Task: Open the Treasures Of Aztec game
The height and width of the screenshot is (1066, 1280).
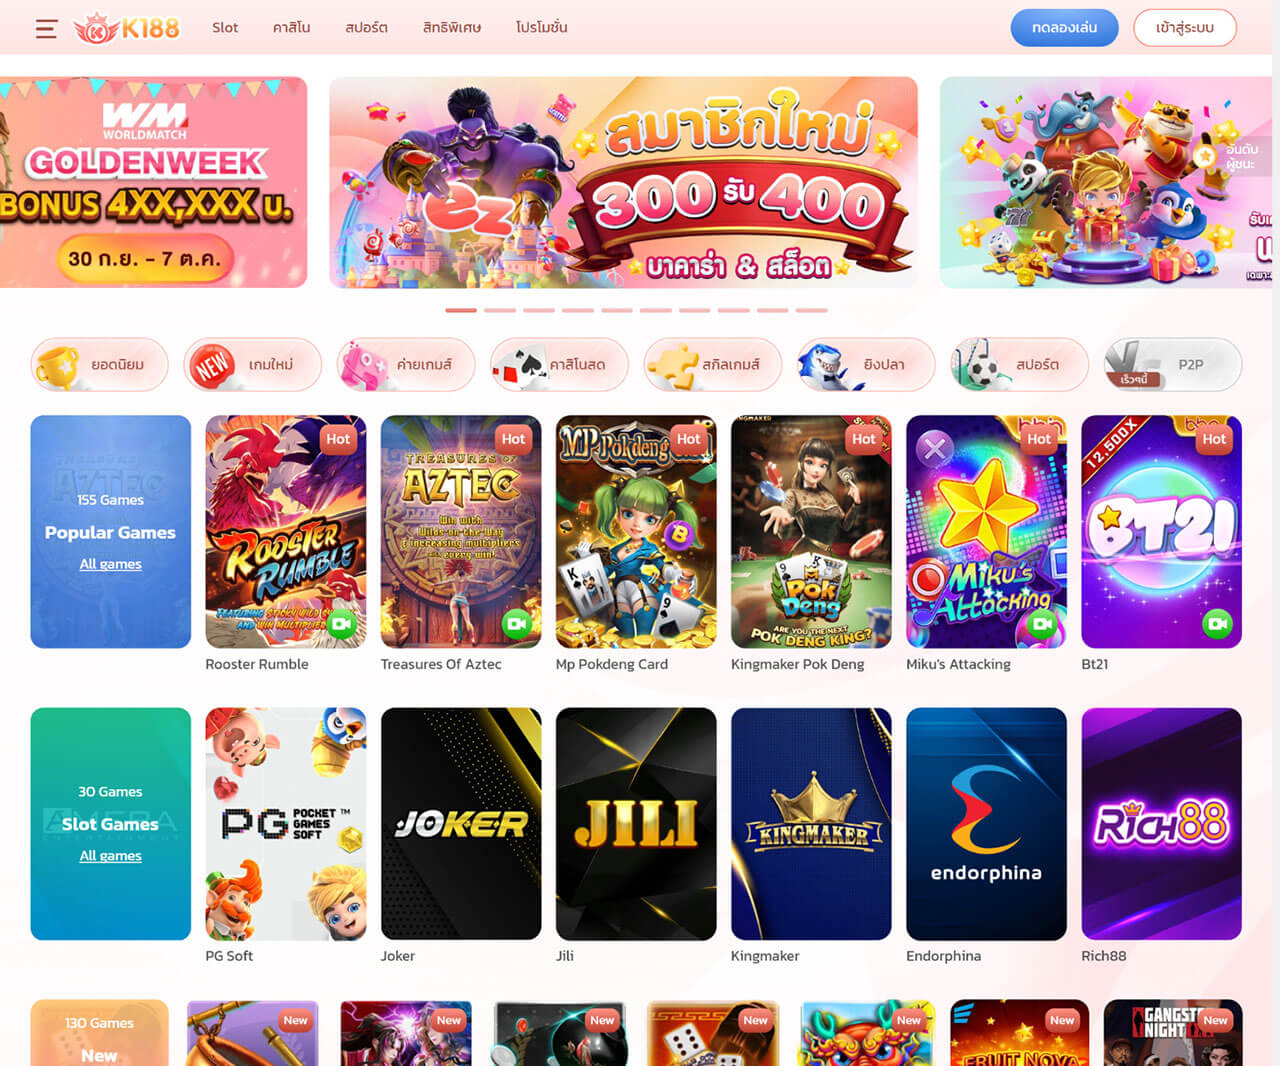Action: pyautogui.click(x=461, y=532)
